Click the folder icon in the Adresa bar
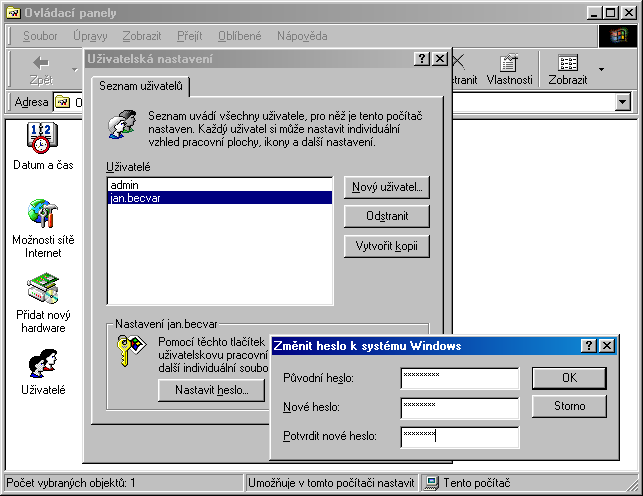The height and width of the screenshot is (496, 643). [x=62, y=102]
